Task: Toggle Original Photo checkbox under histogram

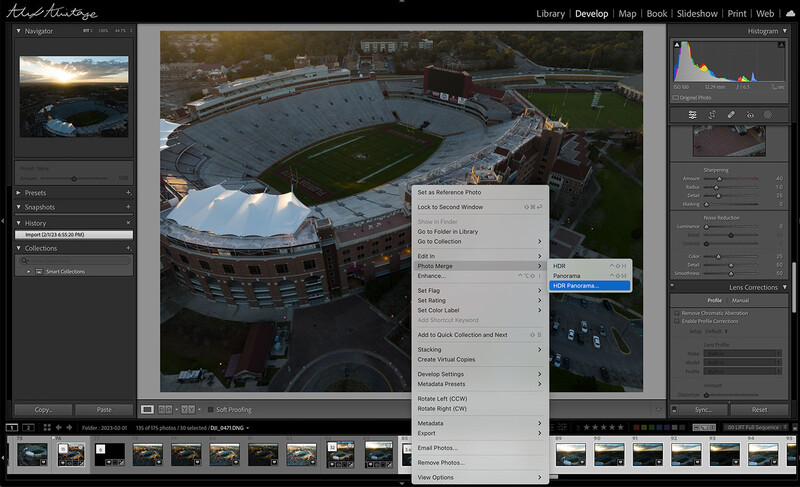Action: pyautogui.click(x=676, y=97)
